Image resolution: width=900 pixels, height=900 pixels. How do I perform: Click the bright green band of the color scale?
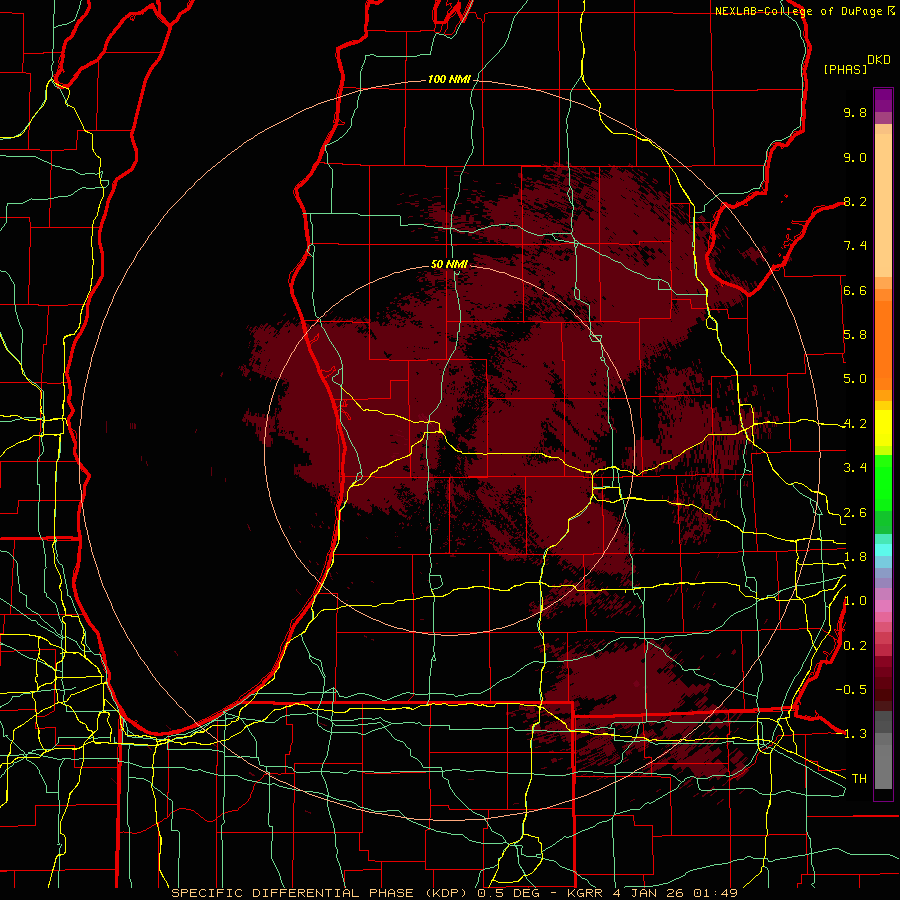(883, 483)
